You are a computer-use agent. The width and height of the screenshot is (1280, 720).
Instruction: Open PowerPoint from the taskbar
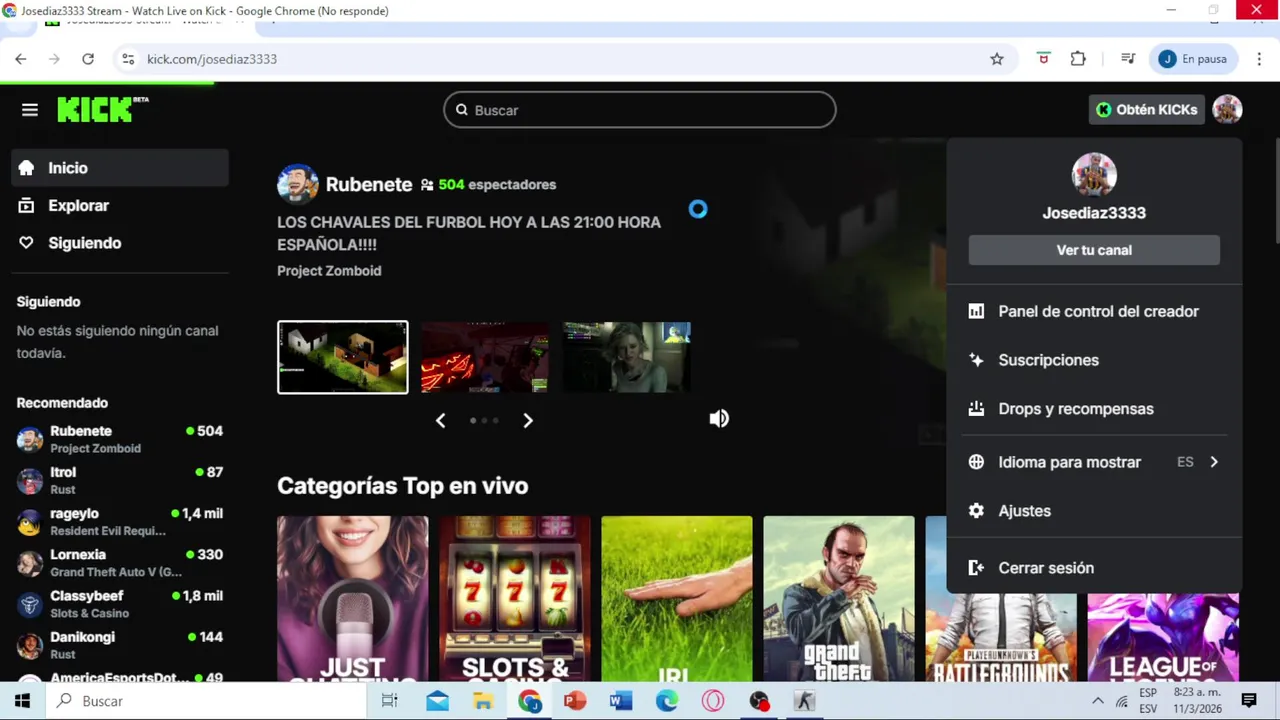[575, 701]
